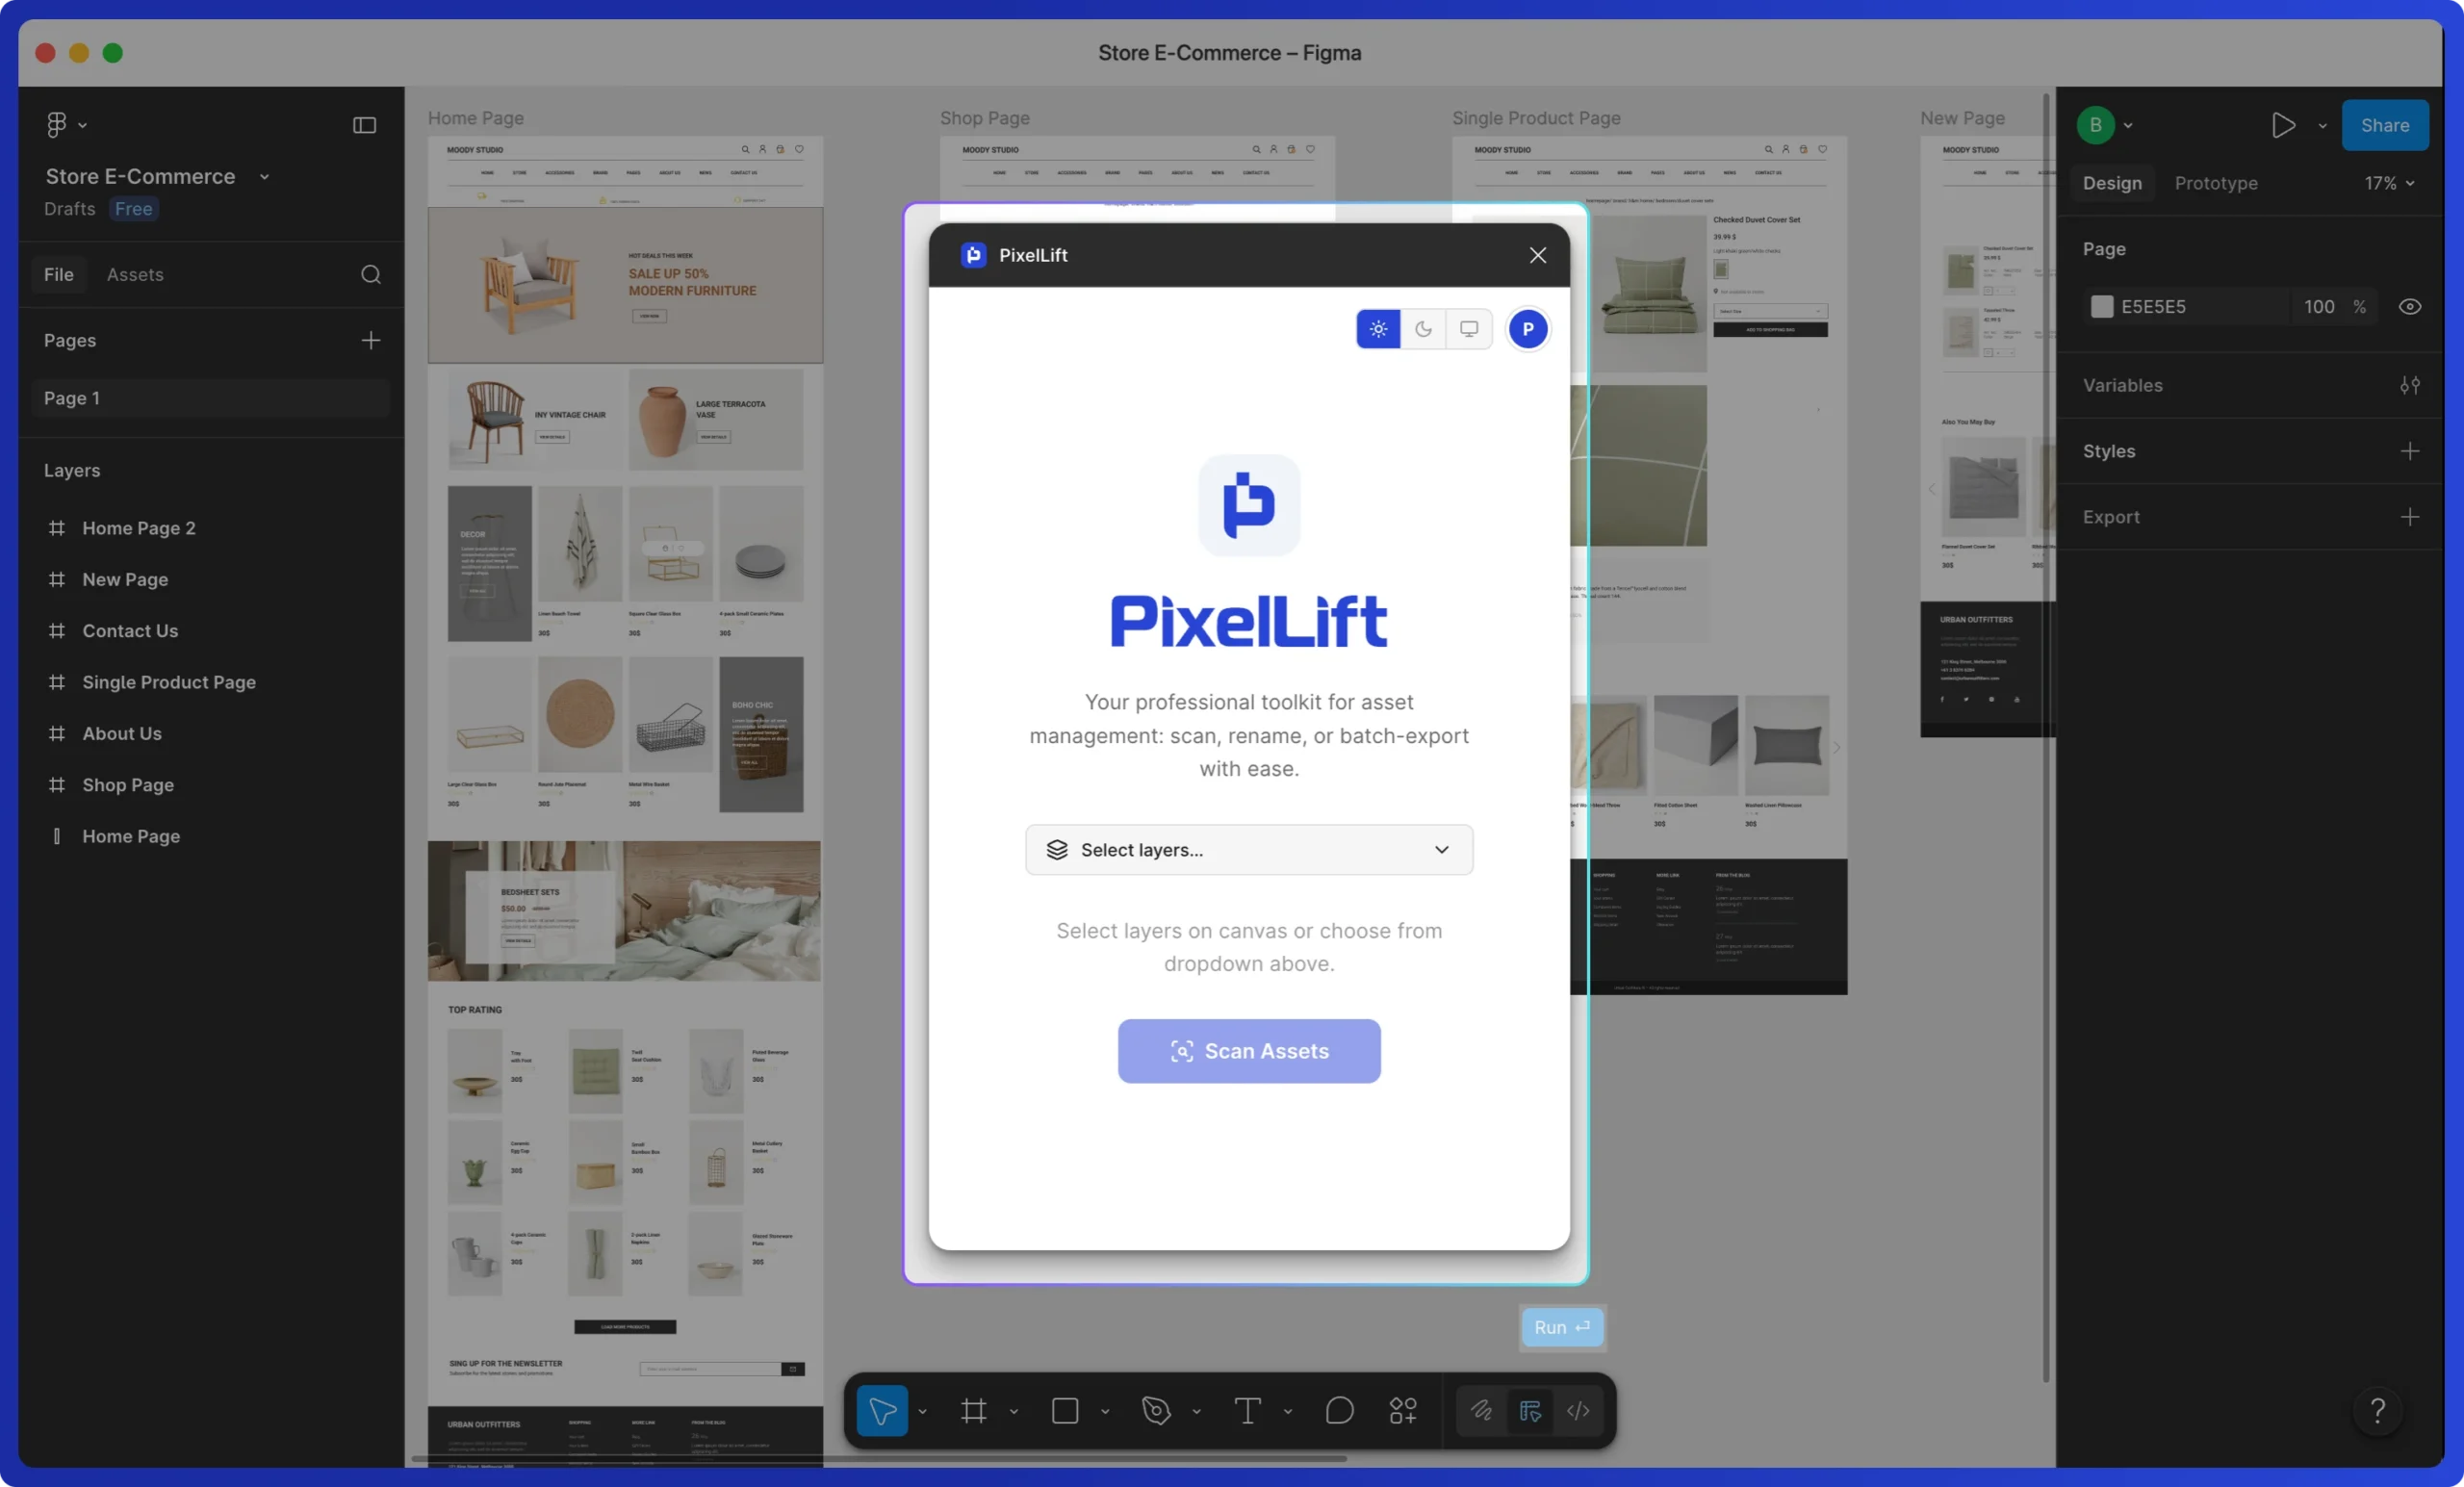Image resolution: width=2464 pixels, height=1487 pixels.
Task: Click the E5E5E5 page color swatch
Action: point(2102,307)
